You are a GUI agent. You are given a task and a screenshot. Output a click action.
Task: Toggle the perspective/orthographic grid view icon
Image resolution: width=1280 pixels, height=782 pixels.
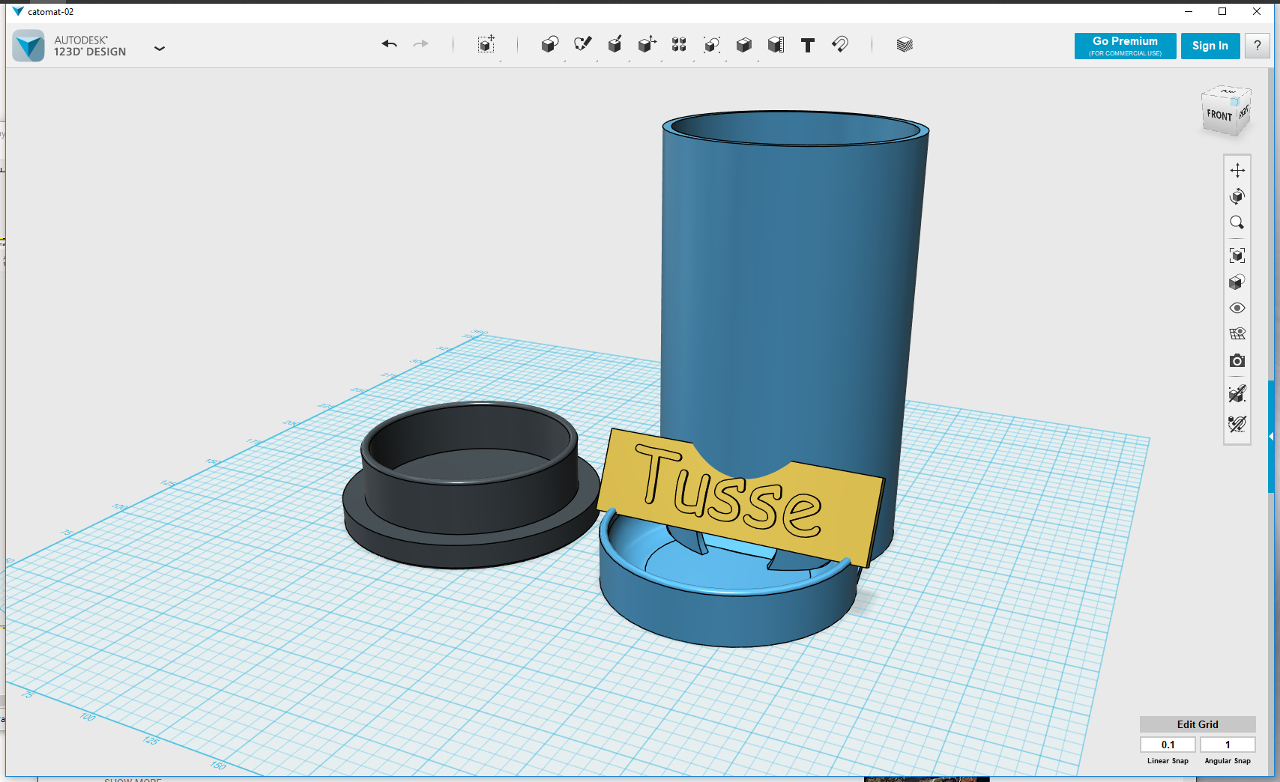(1237, 334)
